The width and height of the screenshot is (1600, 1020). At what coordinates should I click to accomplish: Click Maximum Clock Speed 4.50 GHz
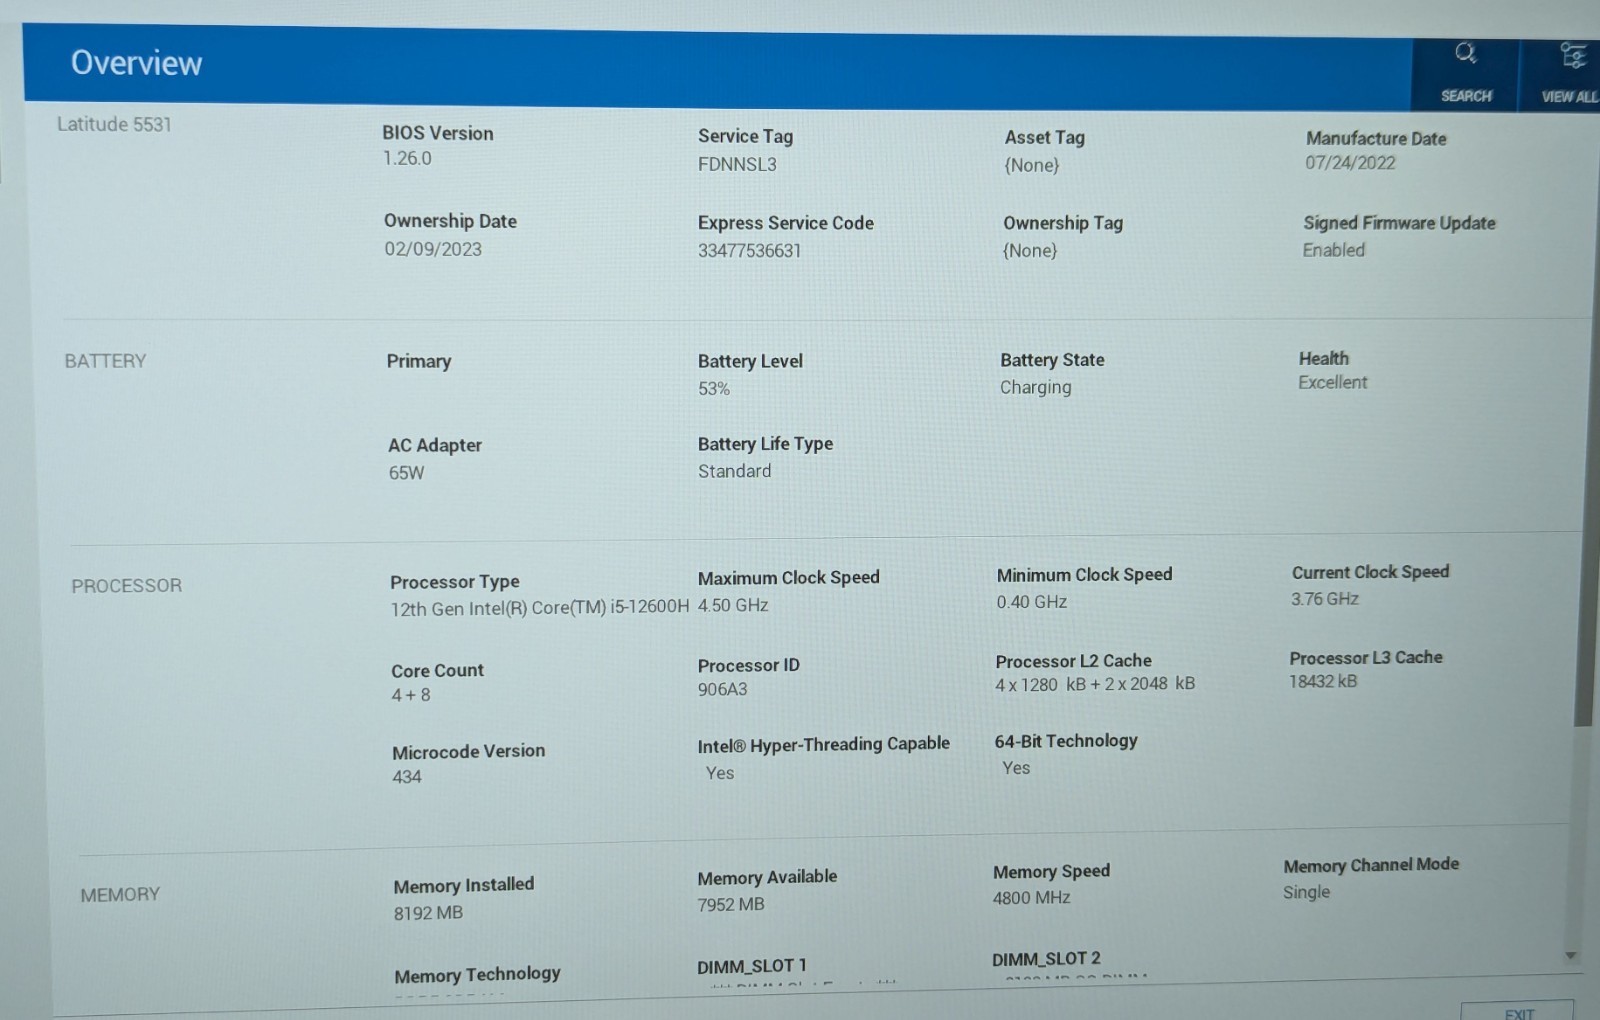[x=733, y=605]
